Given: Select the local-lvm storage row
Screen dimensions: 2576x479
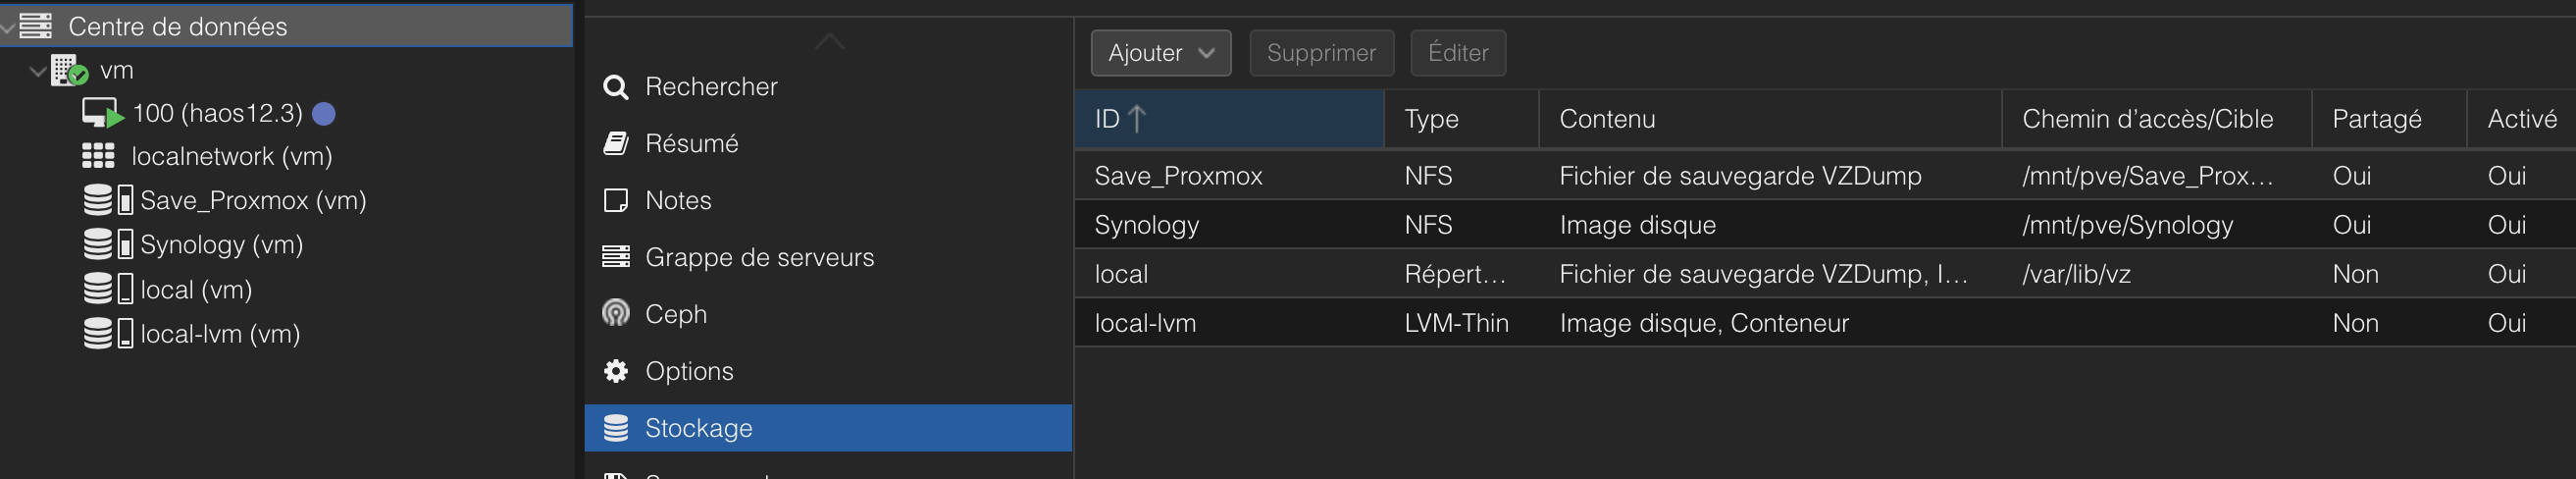Looking at the screenshot, I should (x=1145, y=323).
